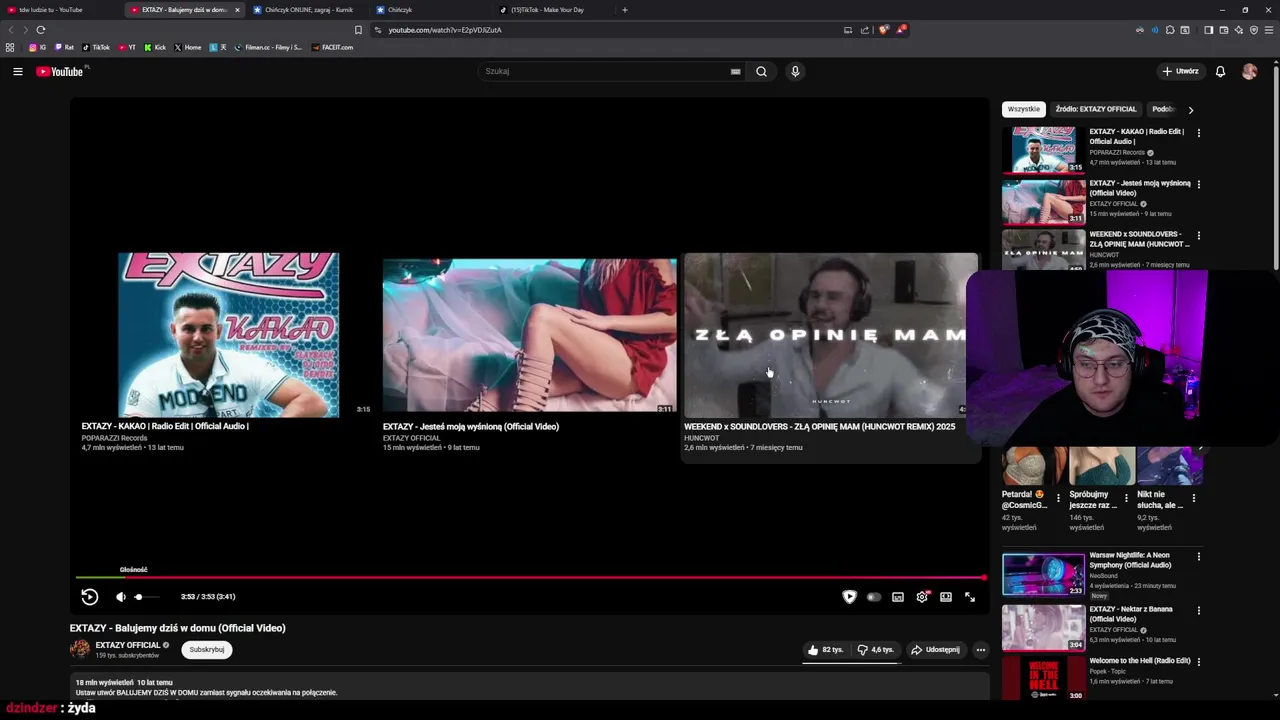Open the account avatar menu
Screen dimensions: 1280x720
tap(1249, 71)
